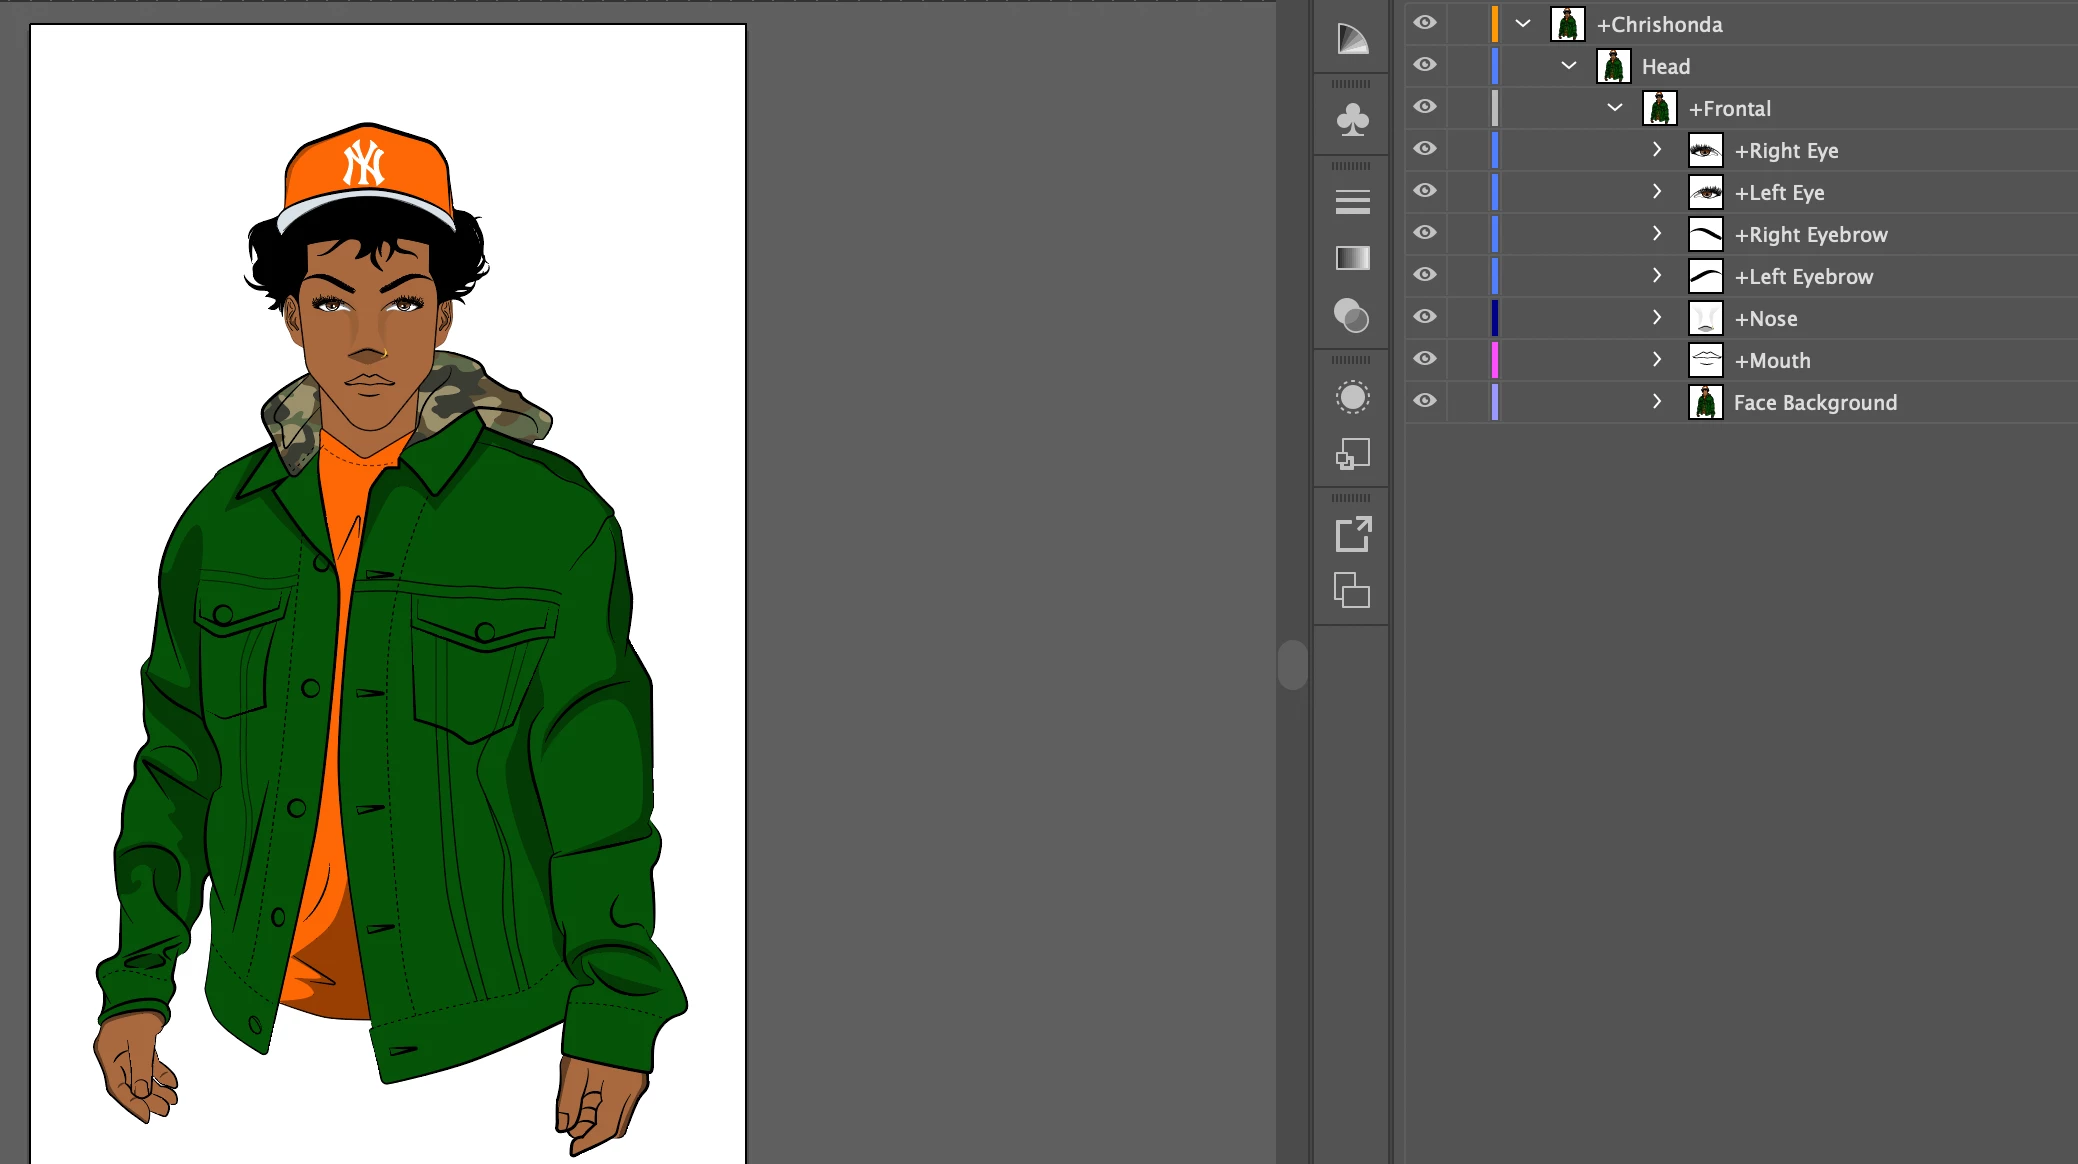
Task: Open the Symbols panel club icon
Action: (1352, 120)
